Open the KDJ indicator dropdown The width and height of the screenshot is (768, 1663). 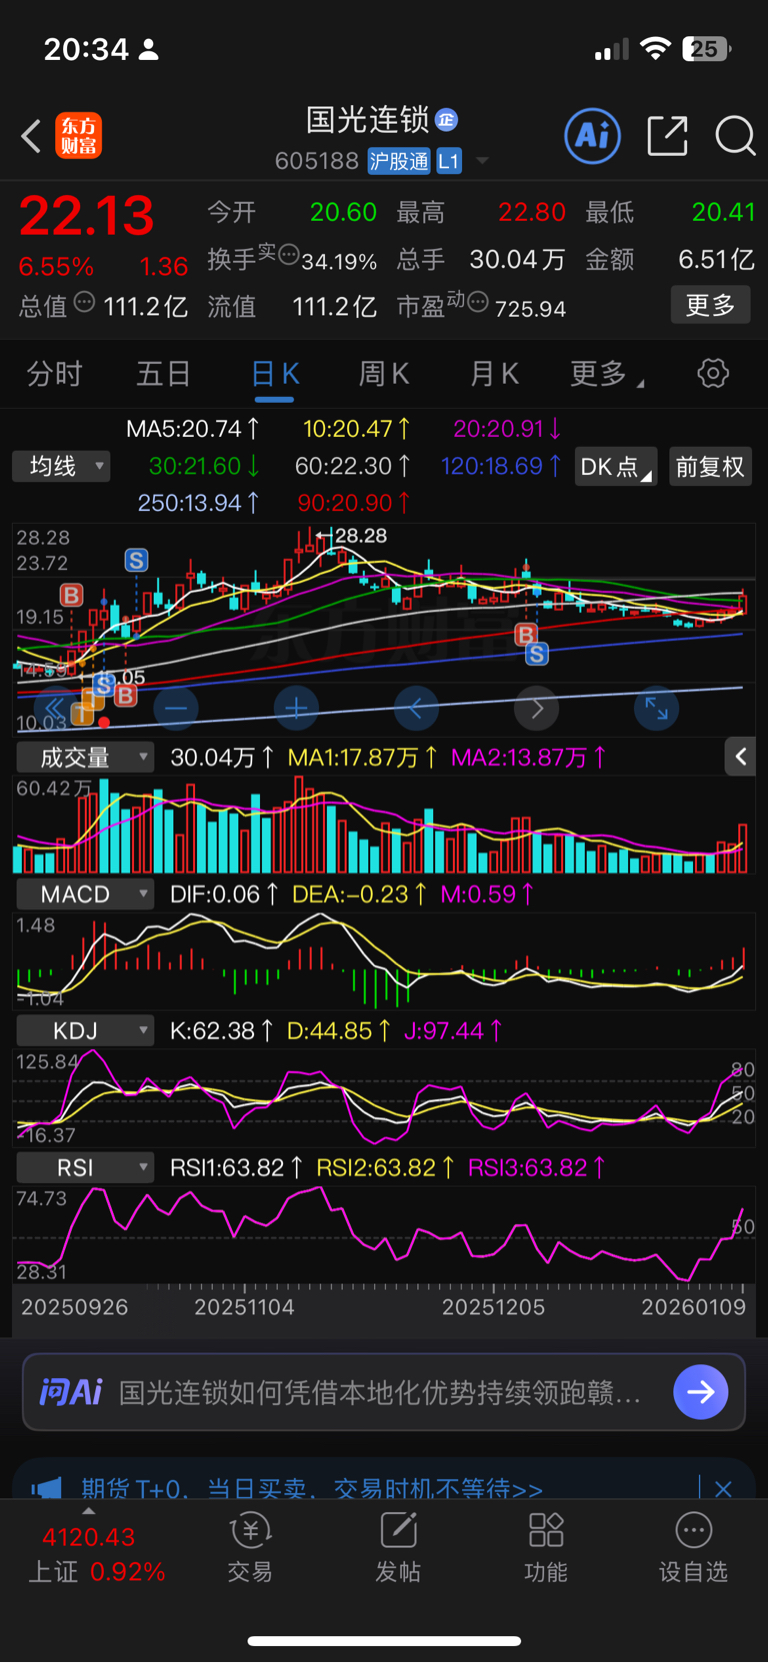pyautogui.click(x=84, y=1031)
